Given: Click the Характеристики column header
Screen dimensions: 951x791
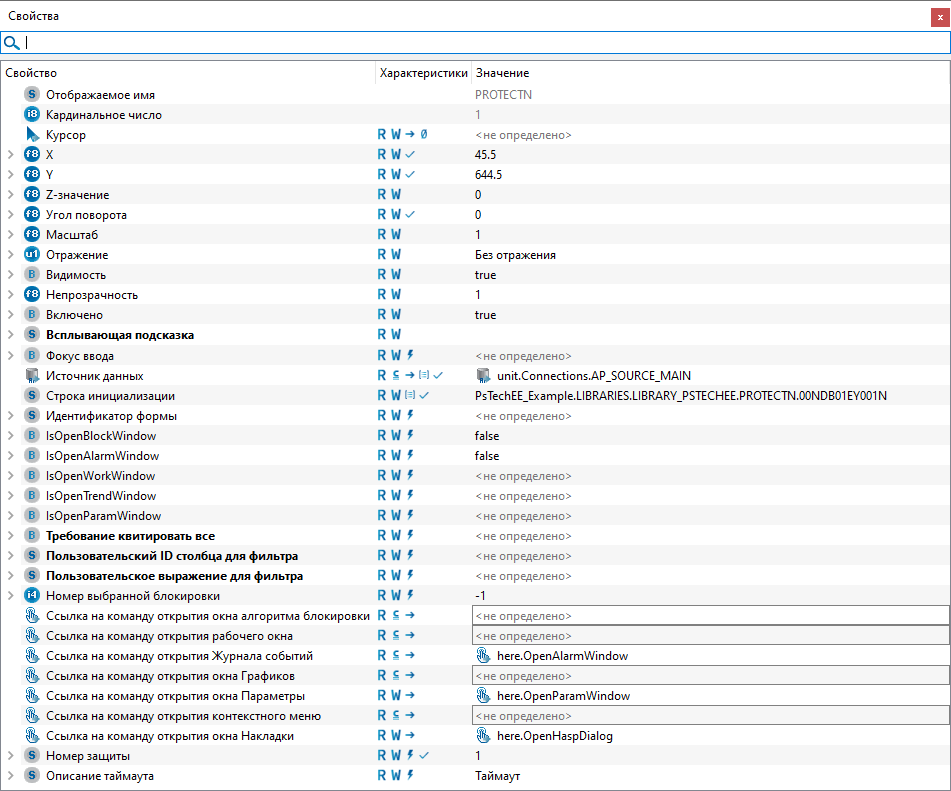Looking at the screenshot, I should [x=423, y=73].
